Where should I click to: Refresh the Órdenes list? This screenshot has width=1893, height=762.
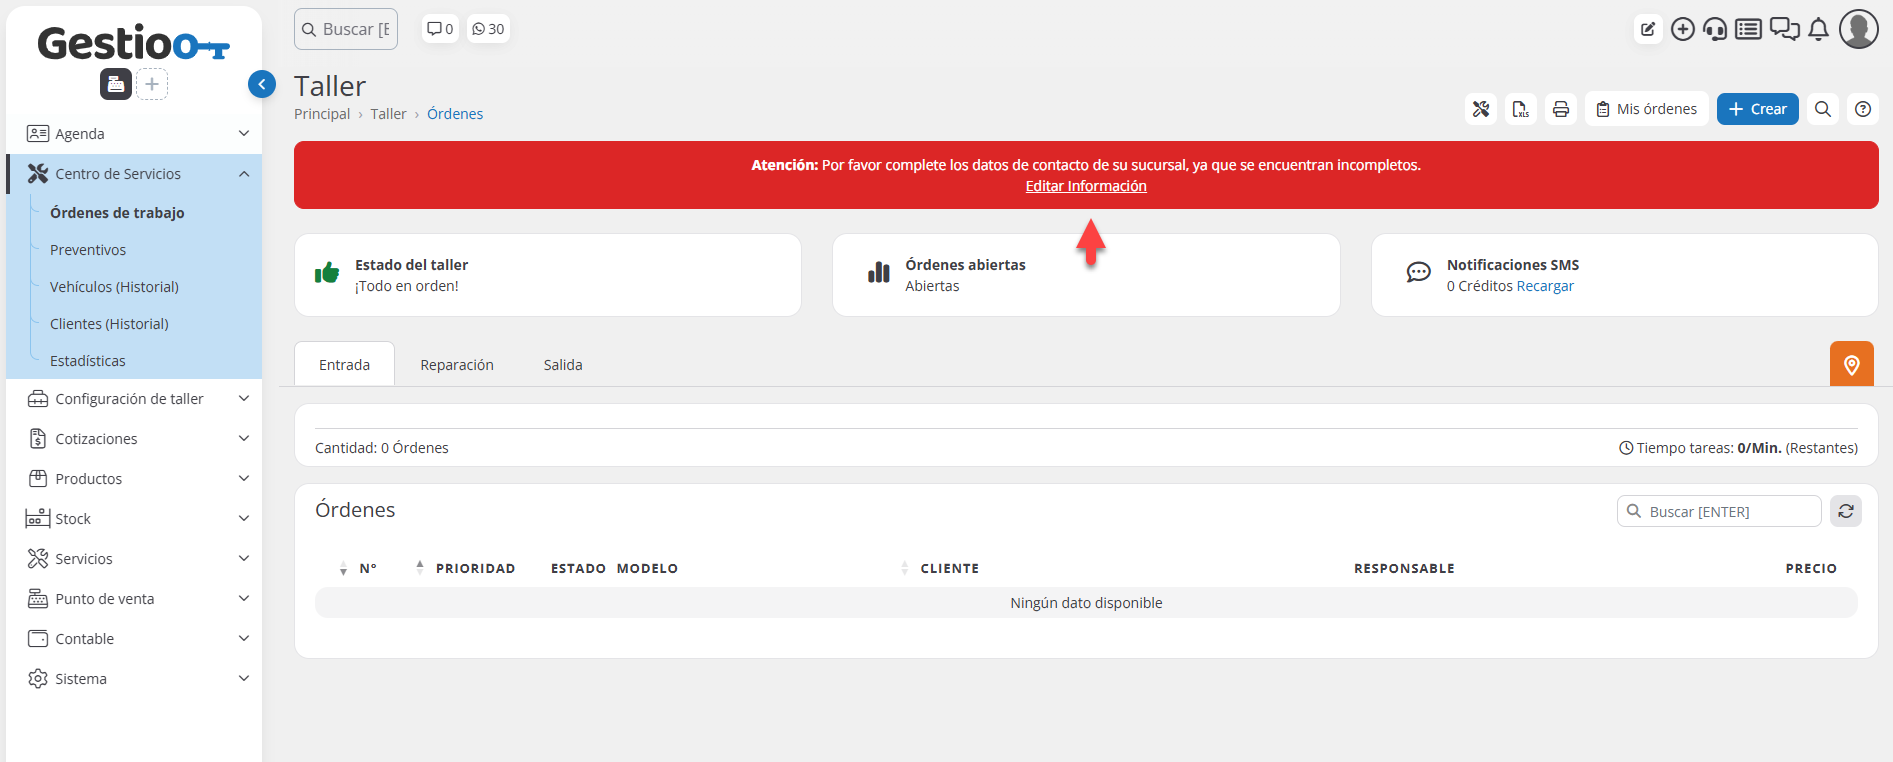click(1846, 511)
